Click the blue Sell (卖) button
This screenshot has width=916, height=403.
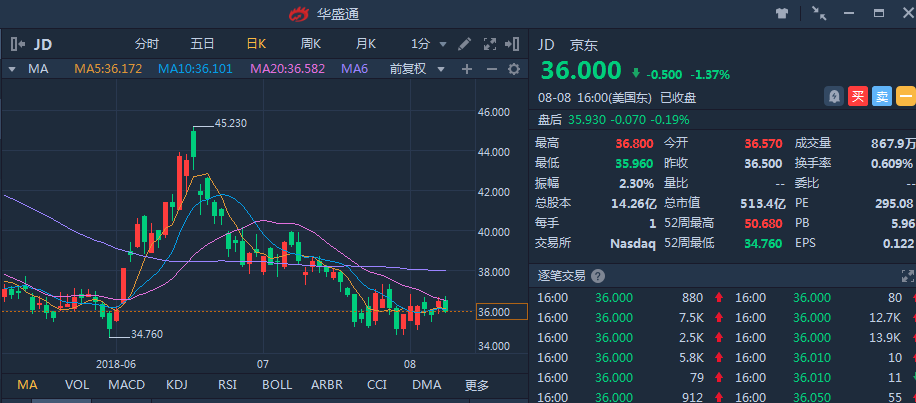pos(882,96)
